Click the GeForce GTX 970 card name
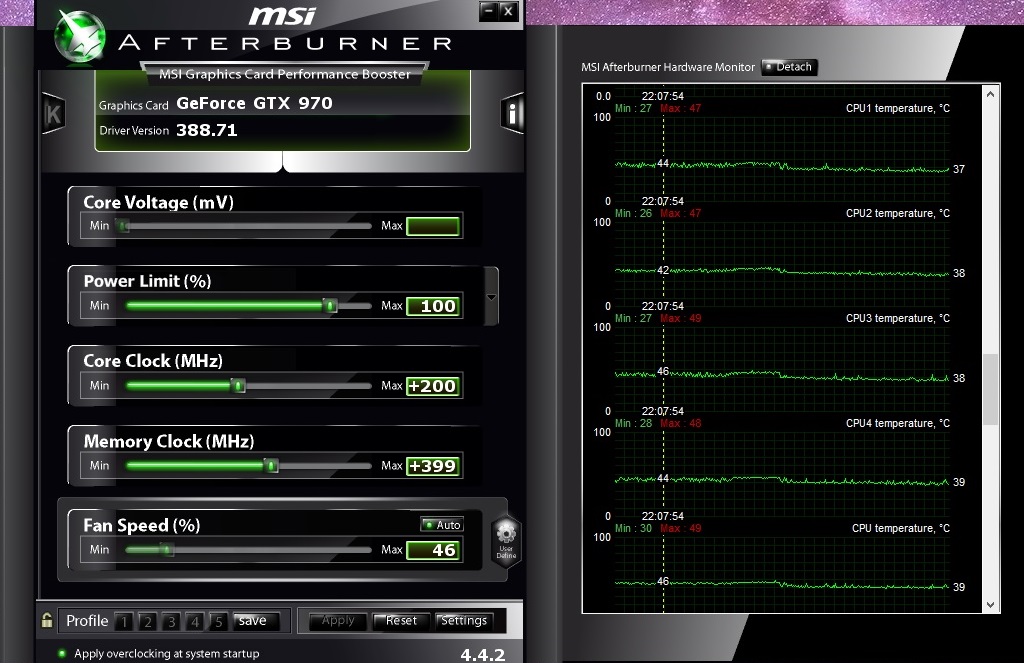The height and width of the screenshot is (663, 1024). [254, 103]
